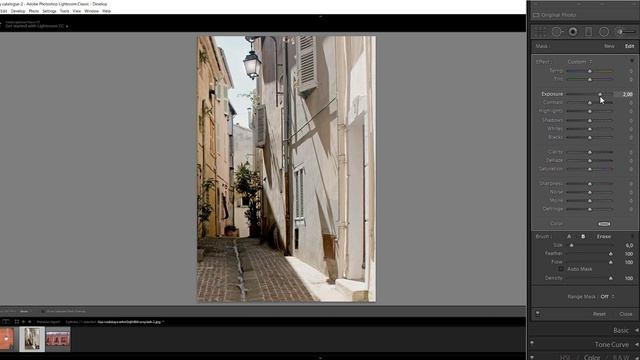Toggle the adjustment brush panel switch
The height and width of the screenshot is (360, 640).
coord(538,313)
